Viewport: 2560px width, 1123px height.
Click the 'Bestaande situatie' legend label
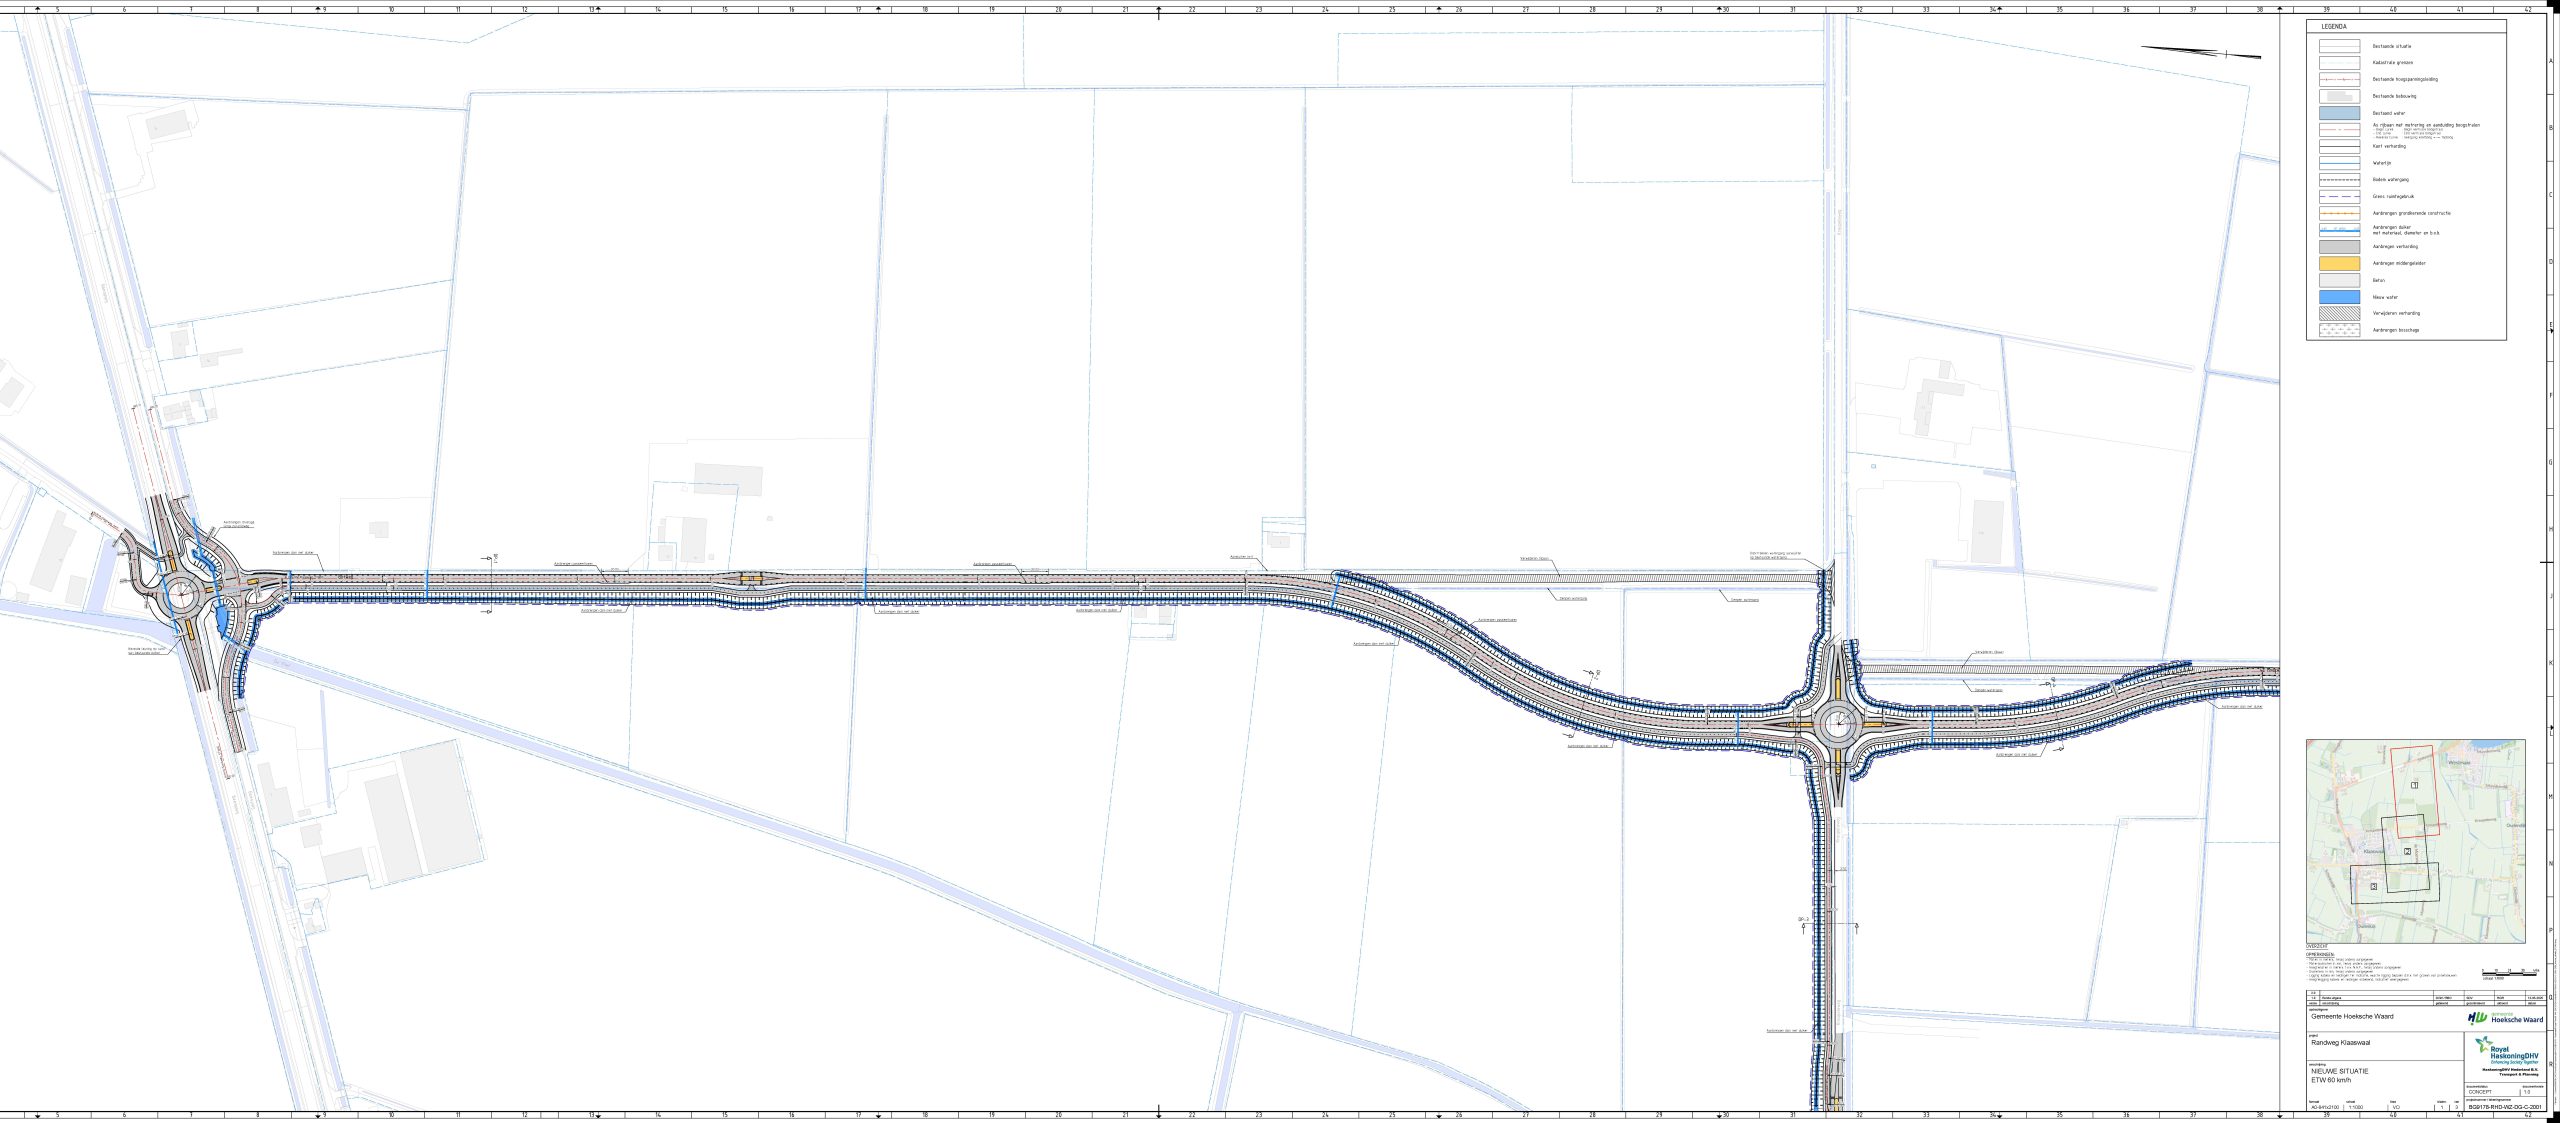pos(2392,46)
